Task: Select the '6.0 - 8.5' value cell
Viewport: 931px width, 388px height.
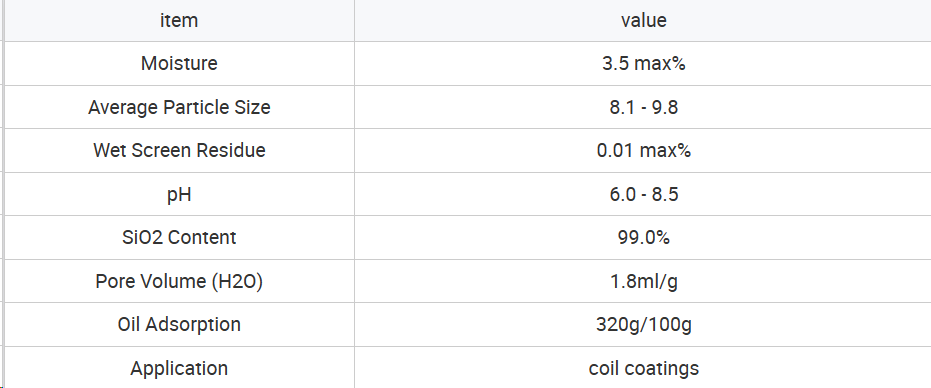Action: tap(643, 194)
